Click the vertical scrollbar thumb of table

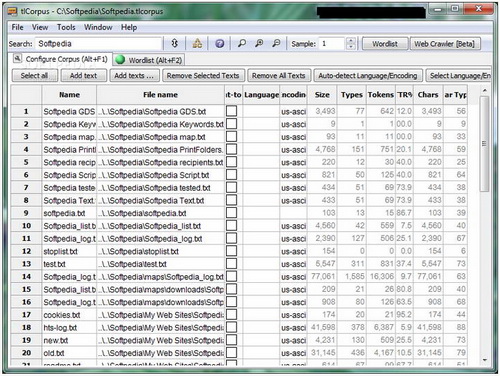click(x=485, y=144)
